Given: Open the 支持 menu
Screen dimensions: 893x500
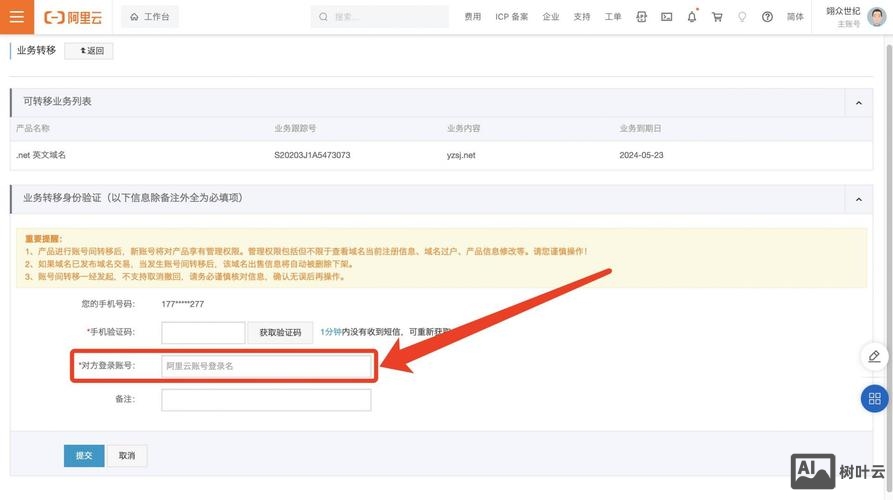Looking at the screenshot, I should tap(581, 17).
